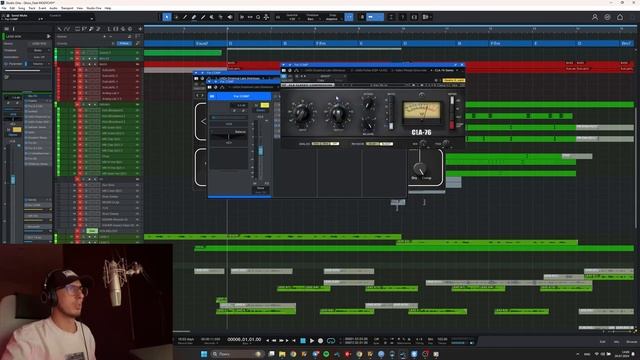Open the Edit menu

tap(12, 8)
